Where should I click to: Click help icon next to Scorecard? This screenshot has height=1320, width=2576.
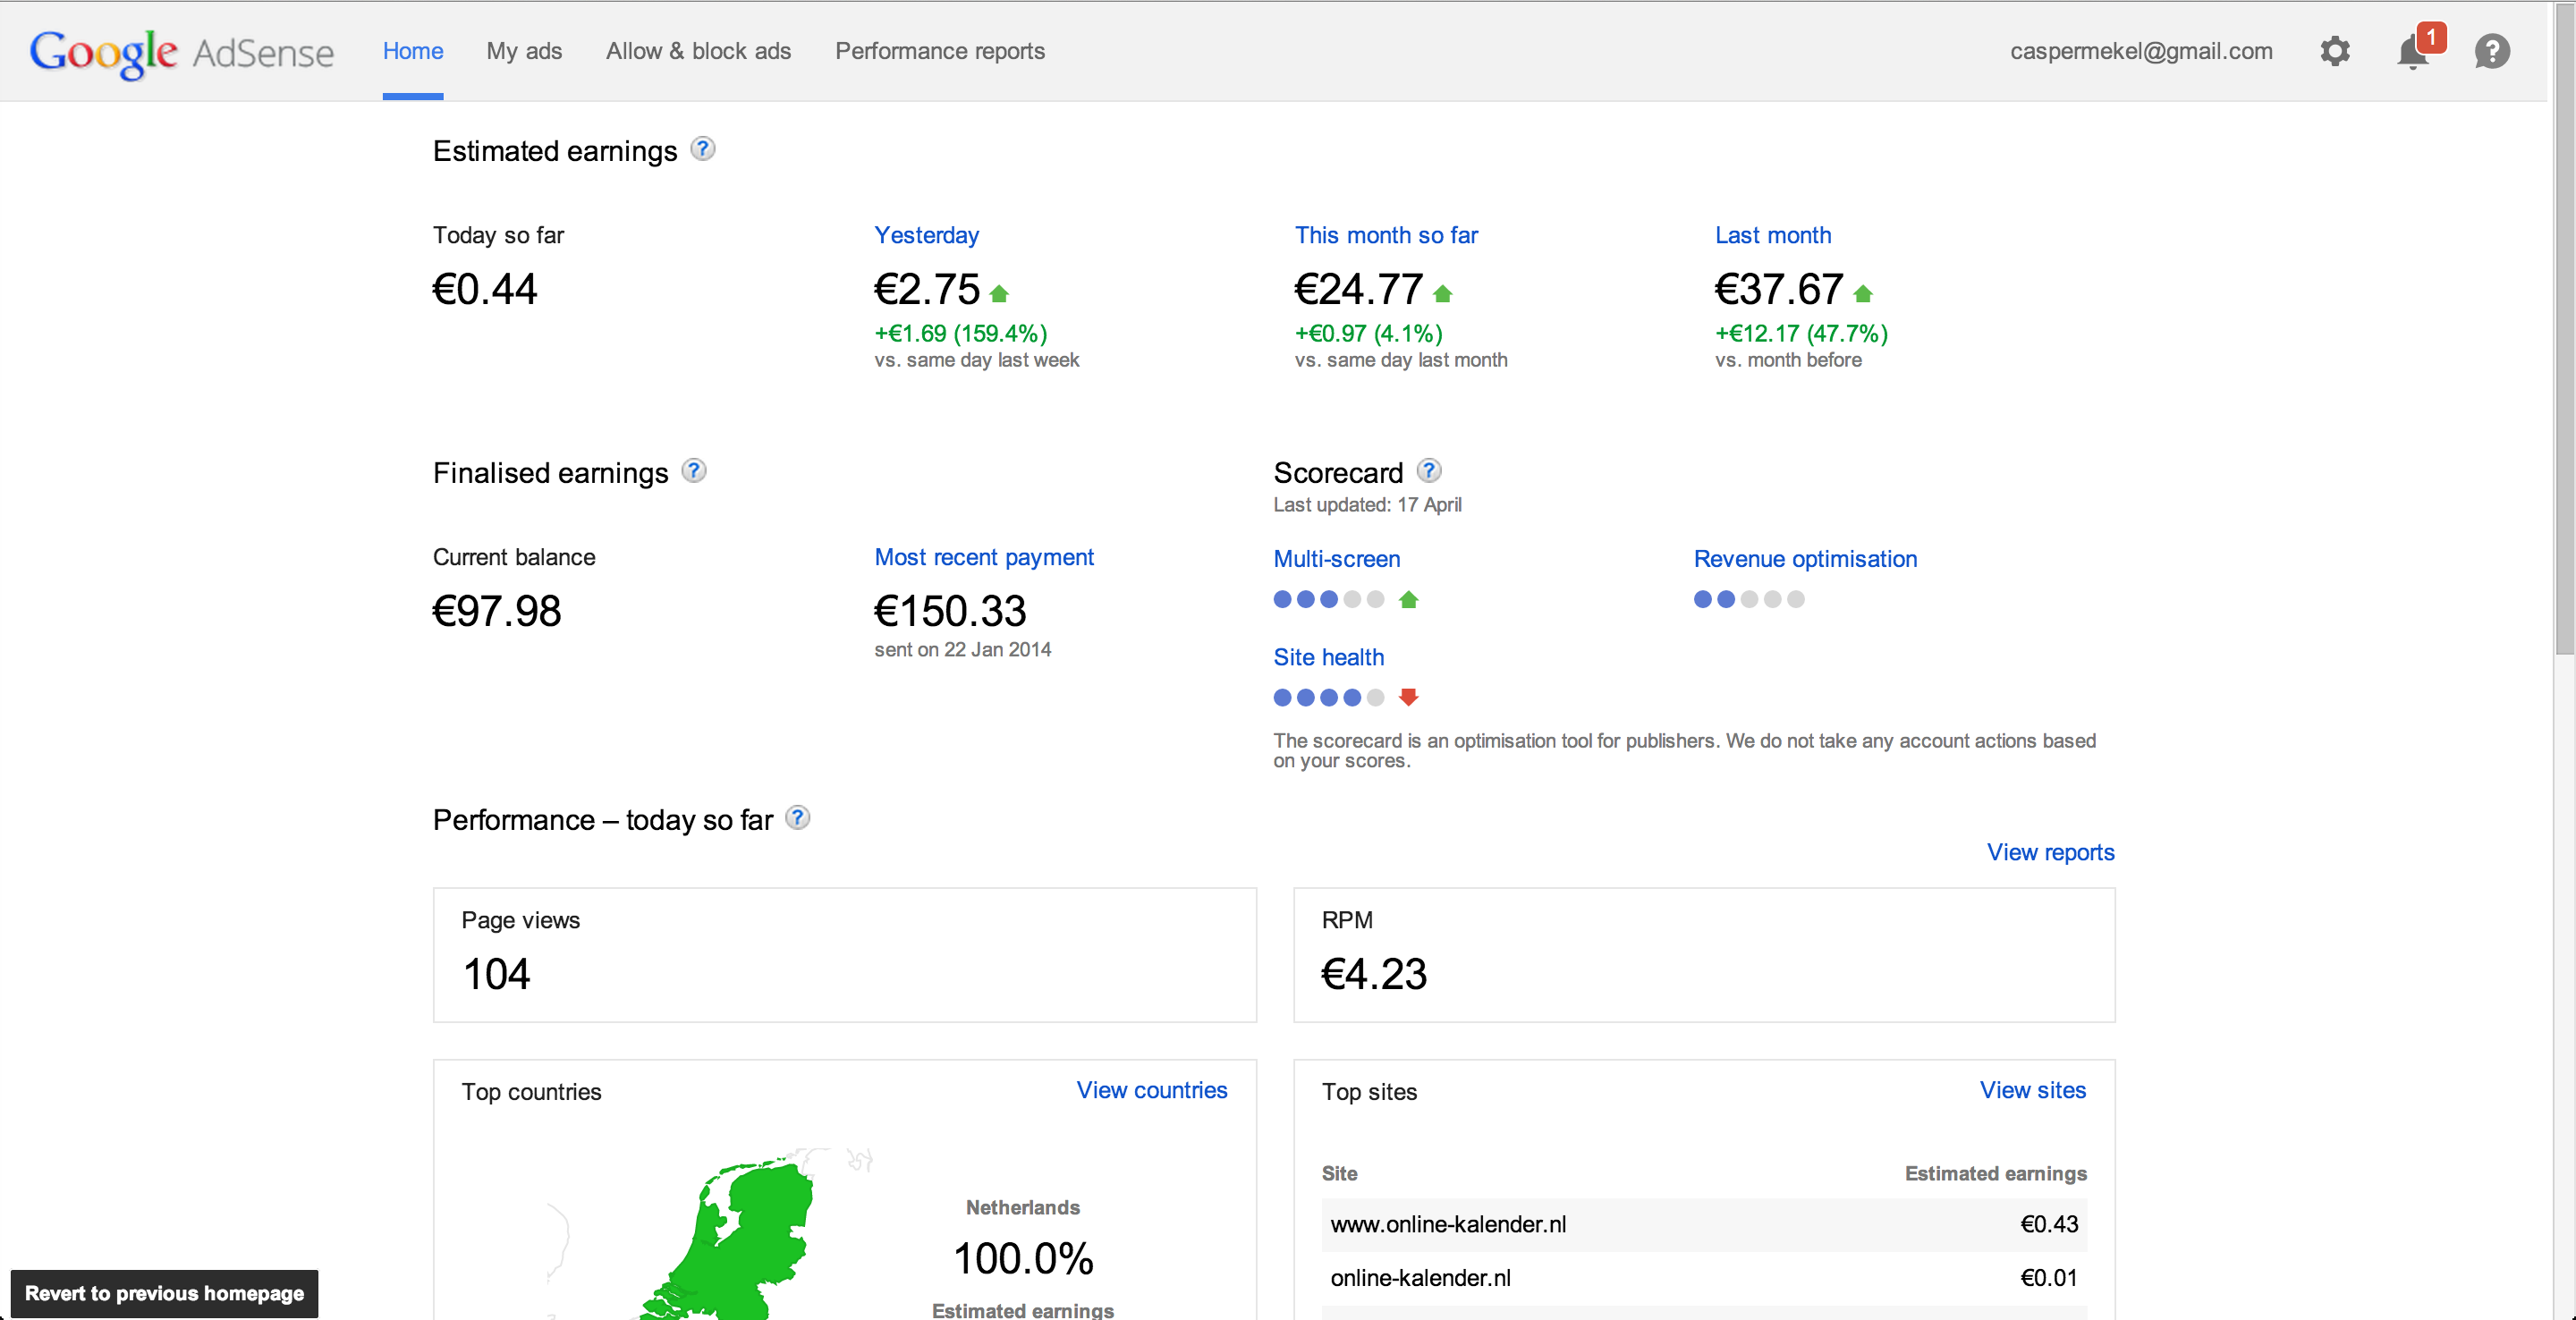[x=1429, y=470]
